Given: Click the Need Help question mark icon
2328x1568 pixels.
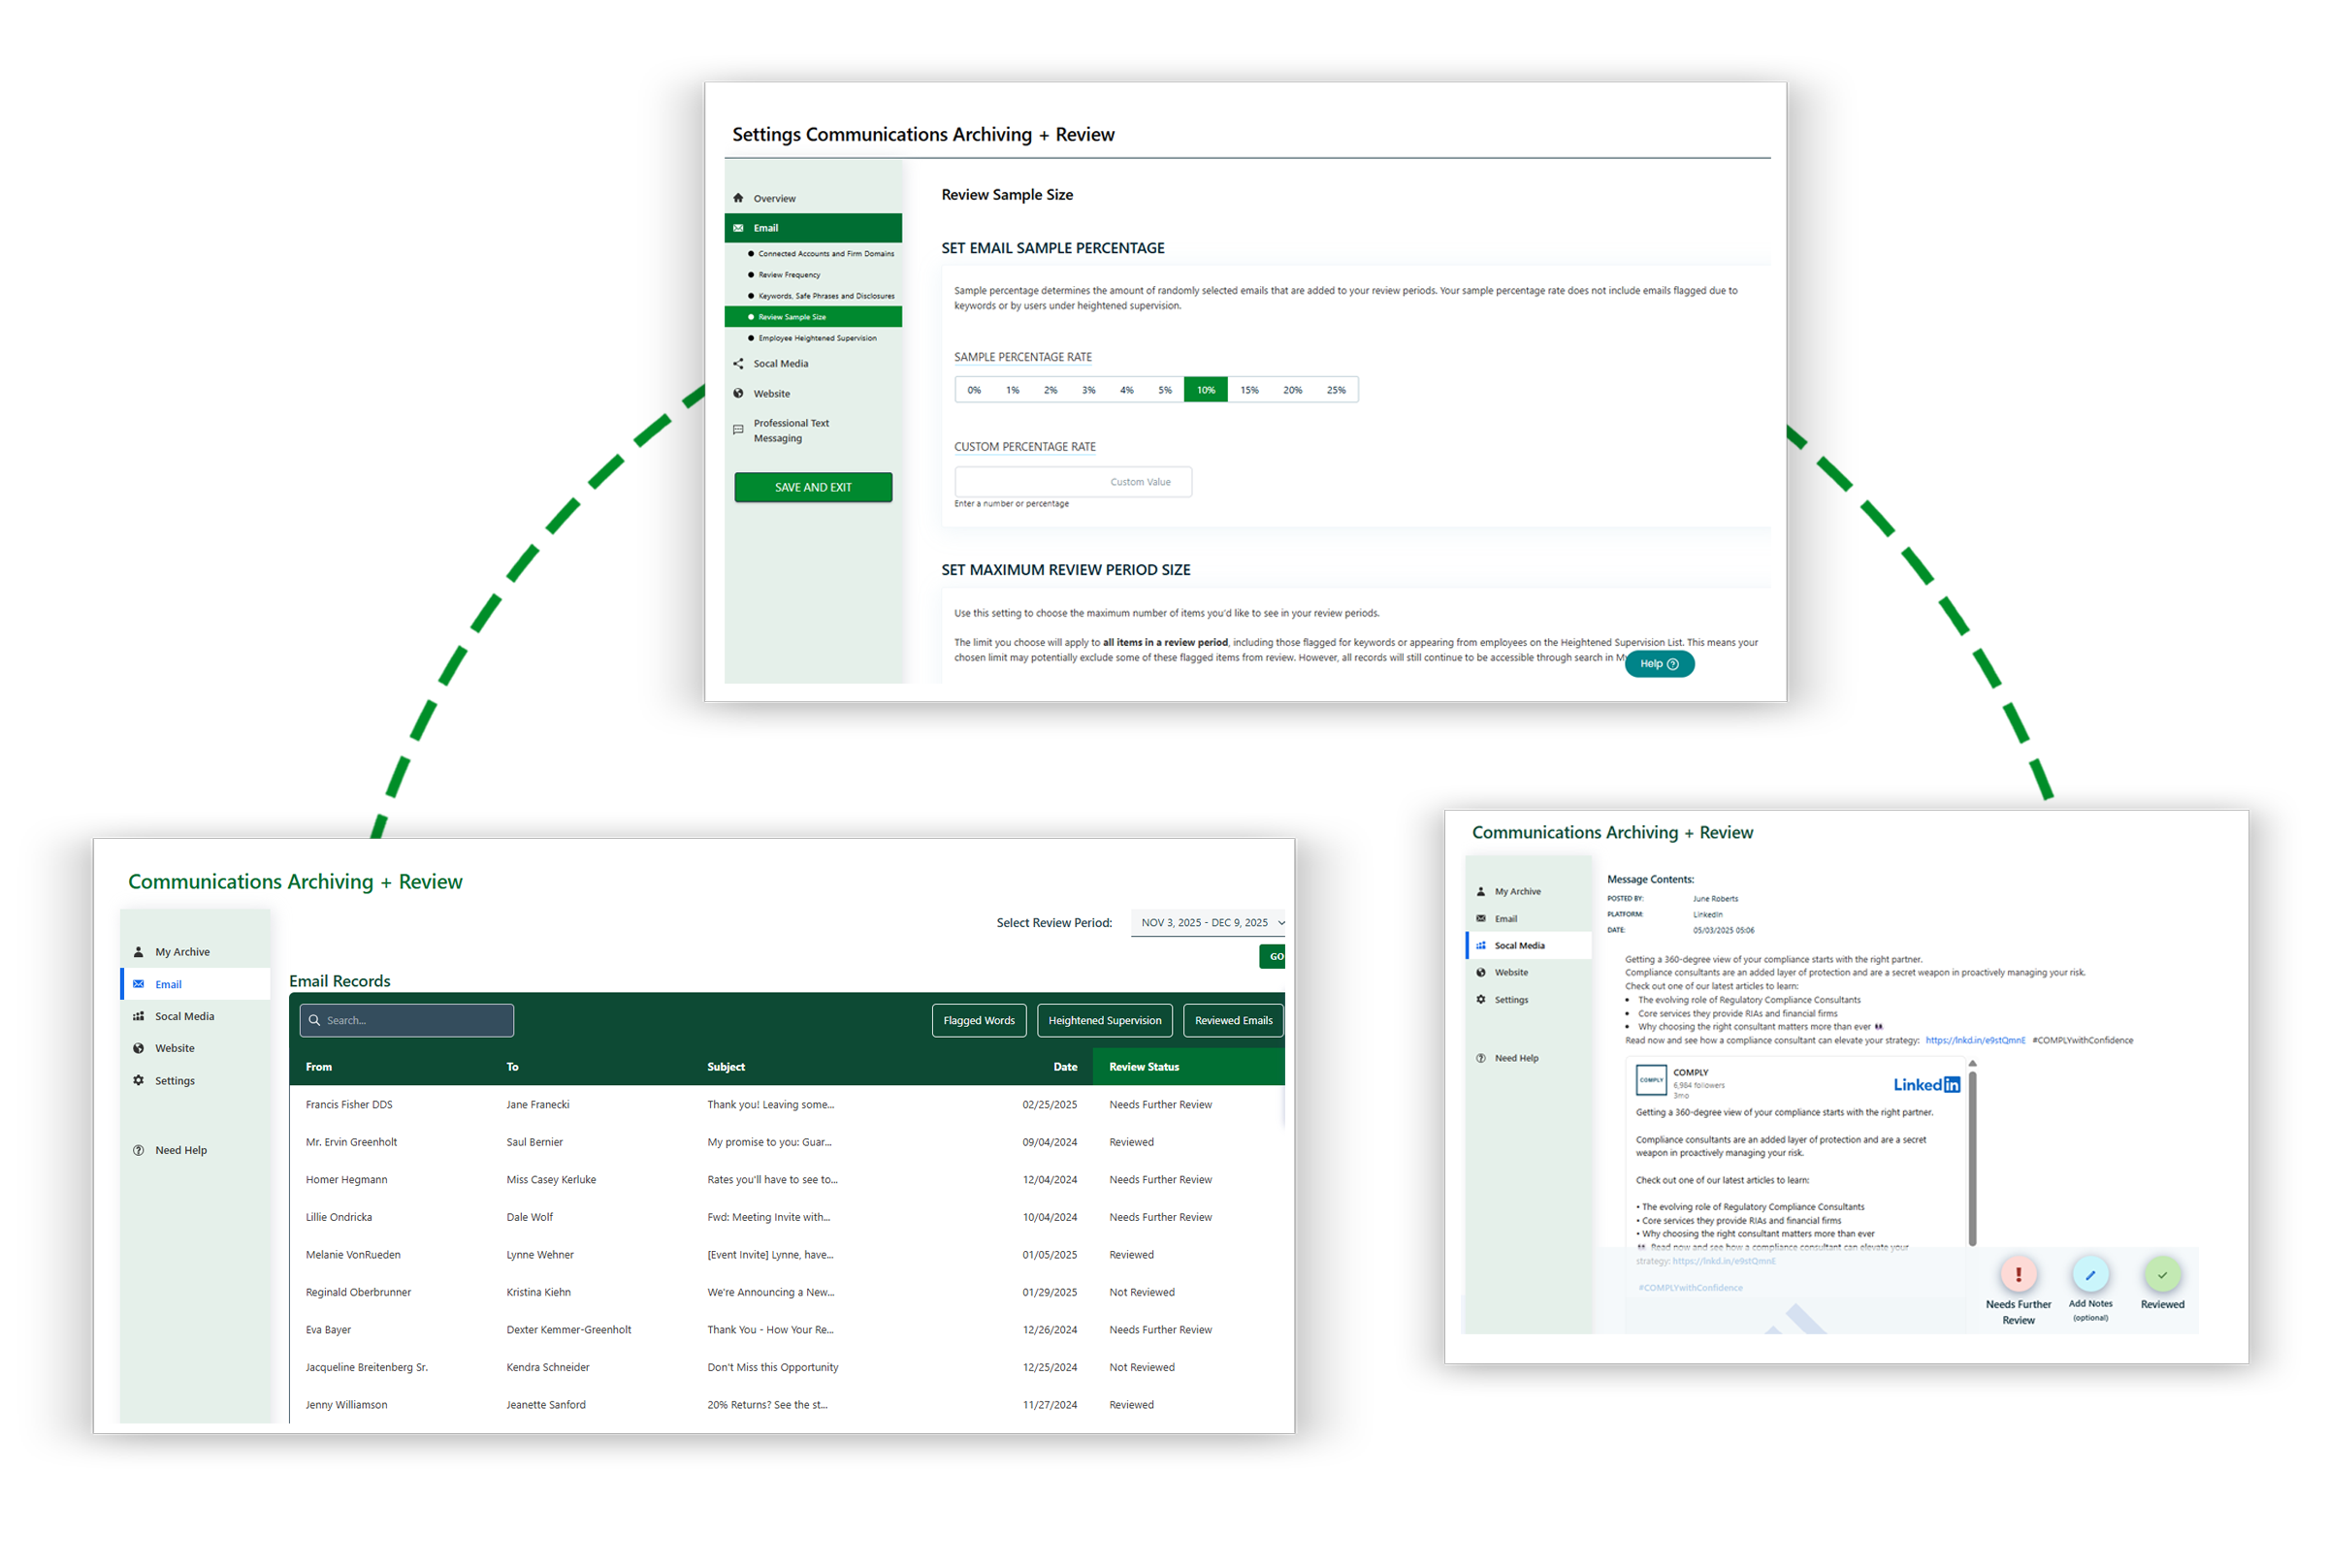Looking at the screenshot, I should pyautogui.click(x=139, y=1149).
